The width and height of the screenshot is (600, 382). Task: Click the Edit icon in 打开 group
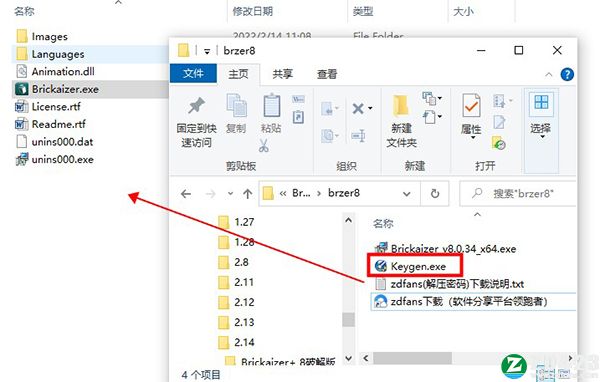pyautogui.click(x=499, y=122)
